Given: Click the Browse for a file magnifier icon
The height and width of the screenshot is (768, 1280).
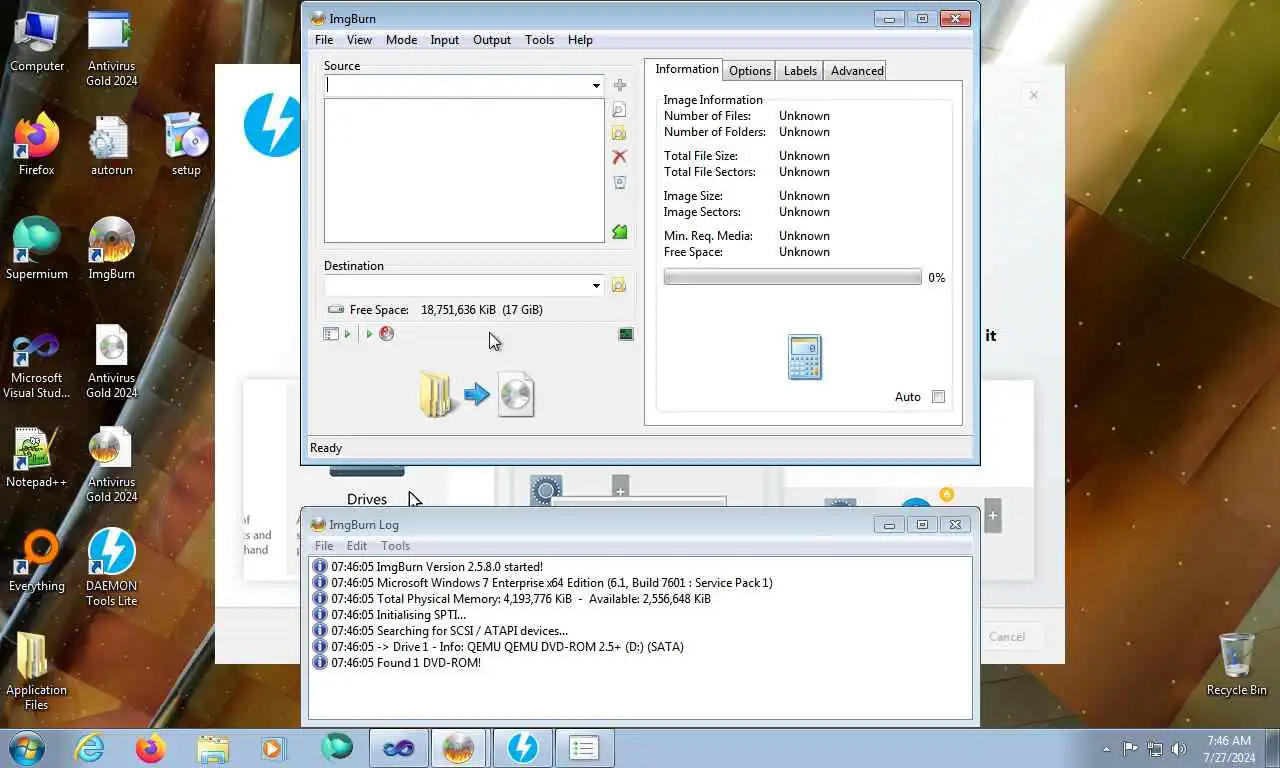Looking at the screenshot, I should point(619,110).
